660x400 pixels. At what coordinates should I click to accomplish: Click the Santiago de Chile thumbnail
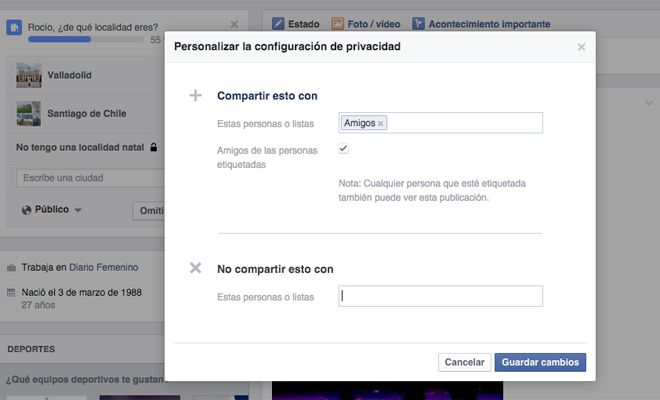point(29,114)
